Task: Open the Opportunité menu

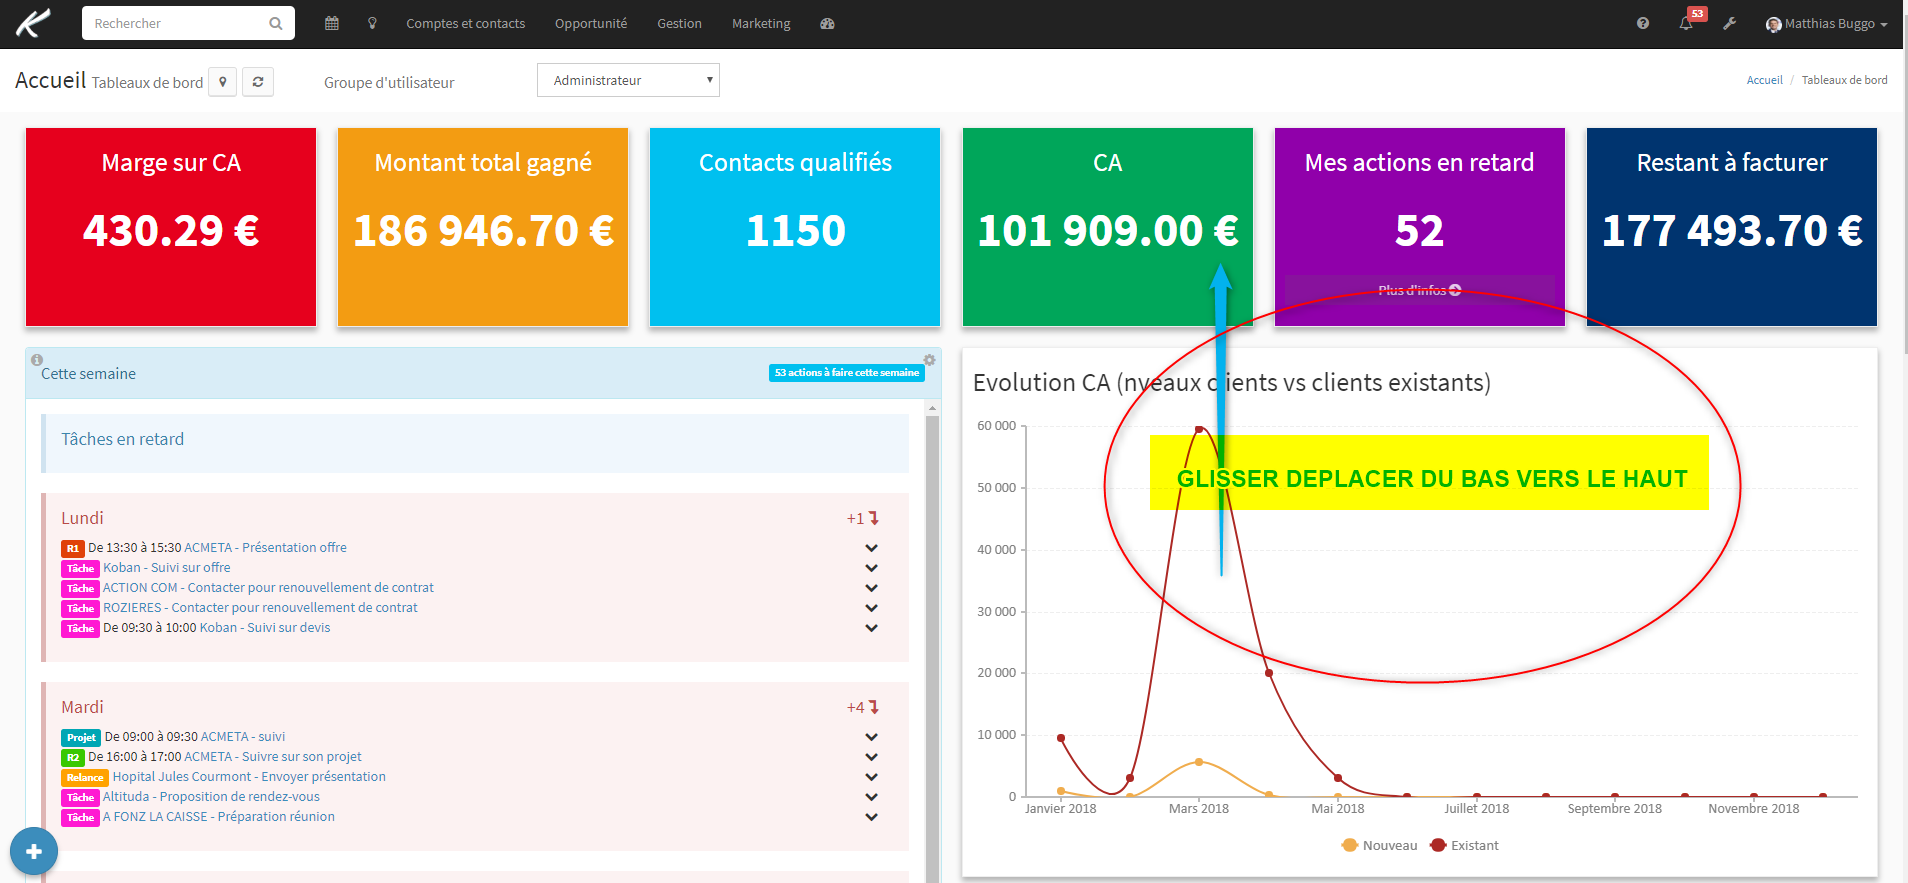Action: coord(591,23)
